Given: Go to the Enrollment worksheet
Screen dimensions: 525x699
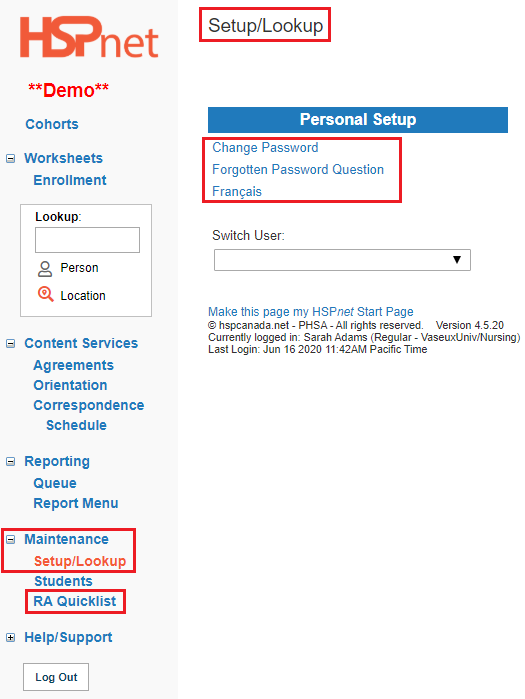Looking at the screenshot, I should pyautogui.click(x=70, y=180).
